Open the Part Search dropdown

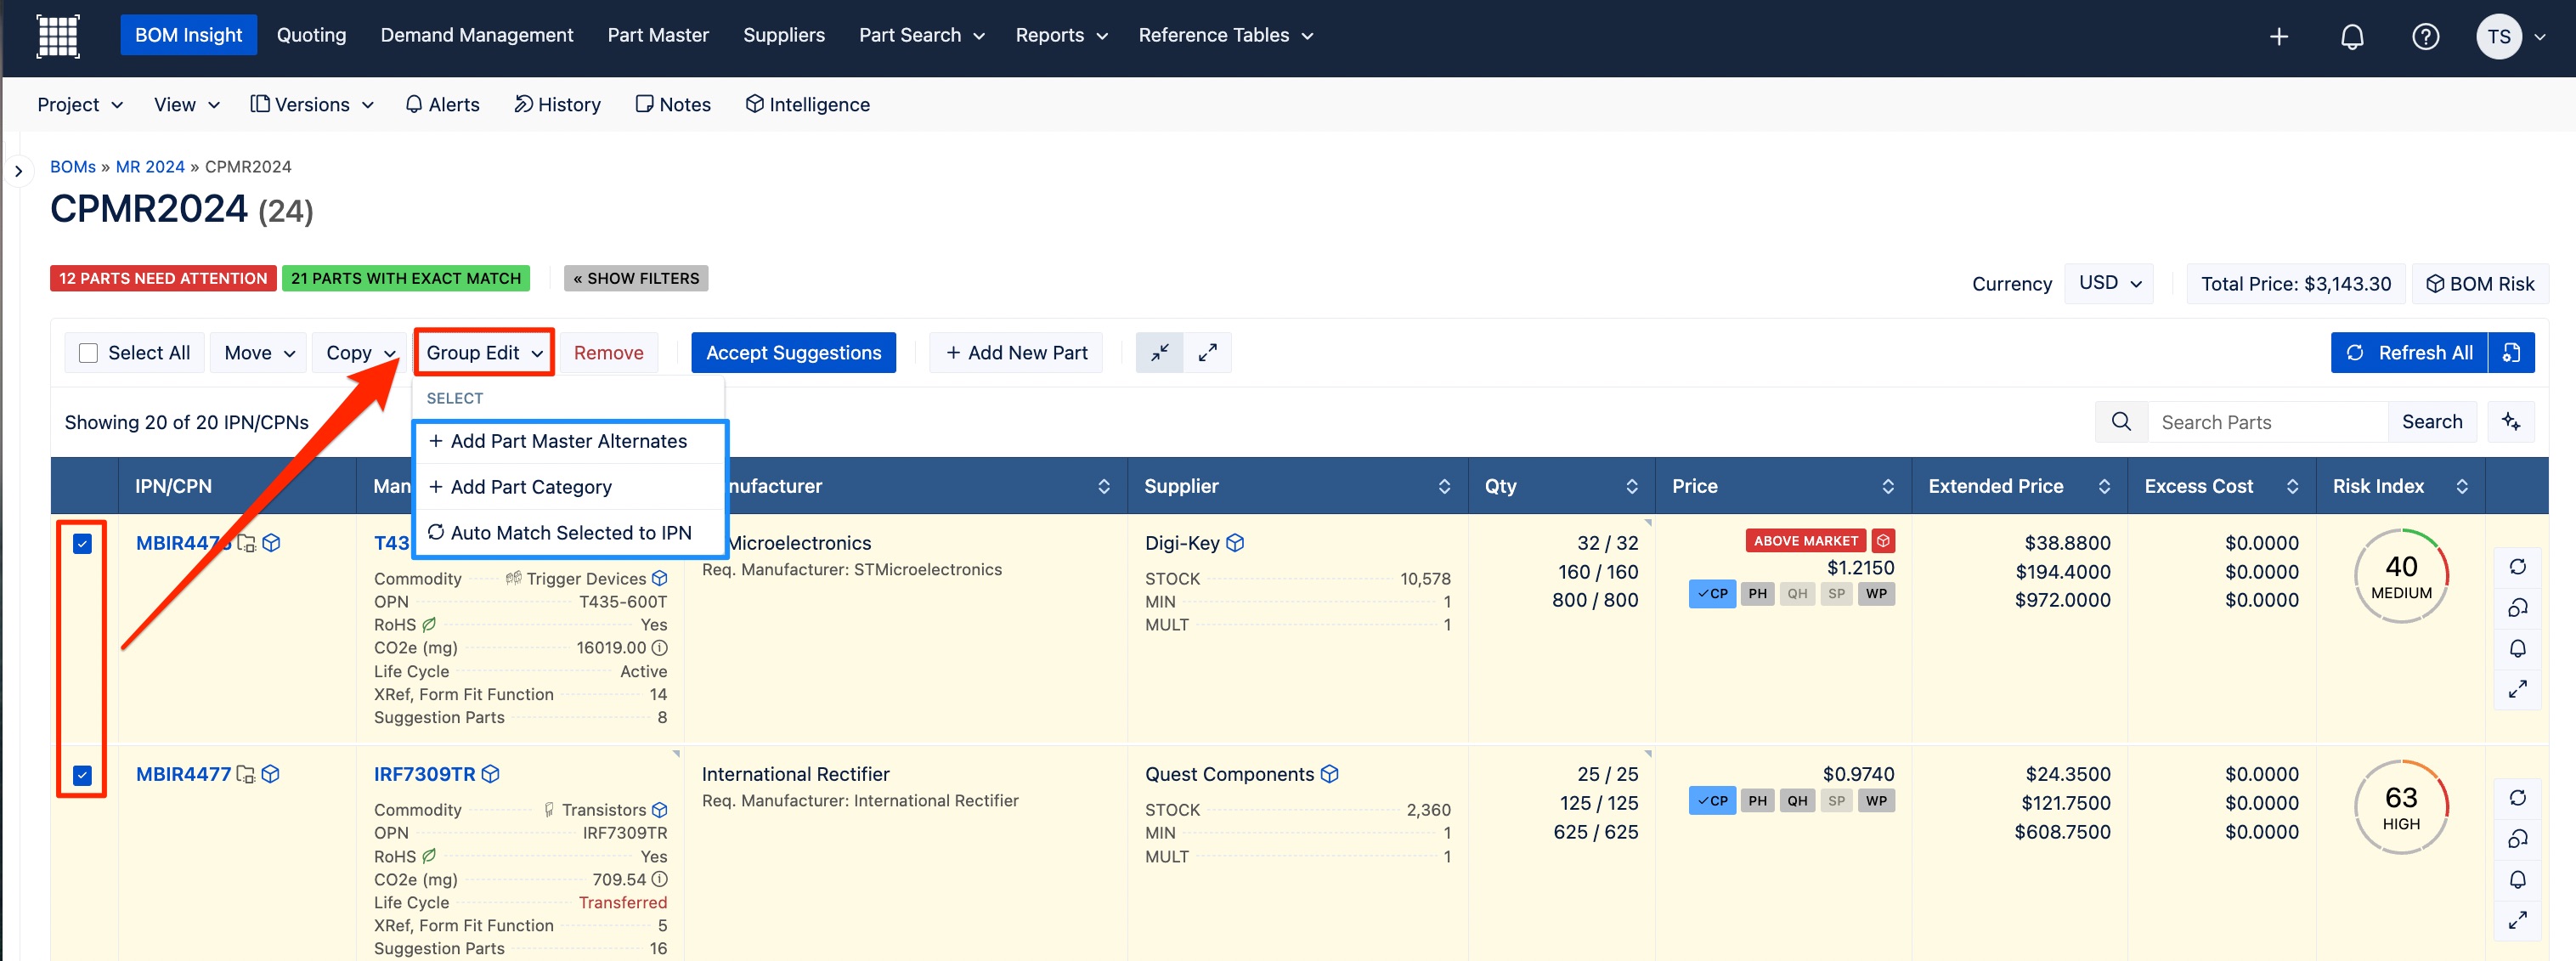click(x=921, y=36)
